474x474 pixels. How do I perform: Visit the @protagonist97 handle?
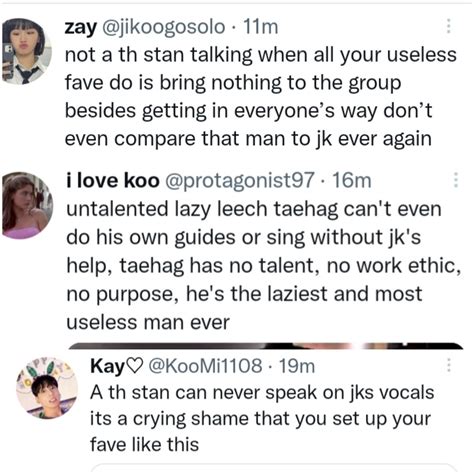coord(240,181)
